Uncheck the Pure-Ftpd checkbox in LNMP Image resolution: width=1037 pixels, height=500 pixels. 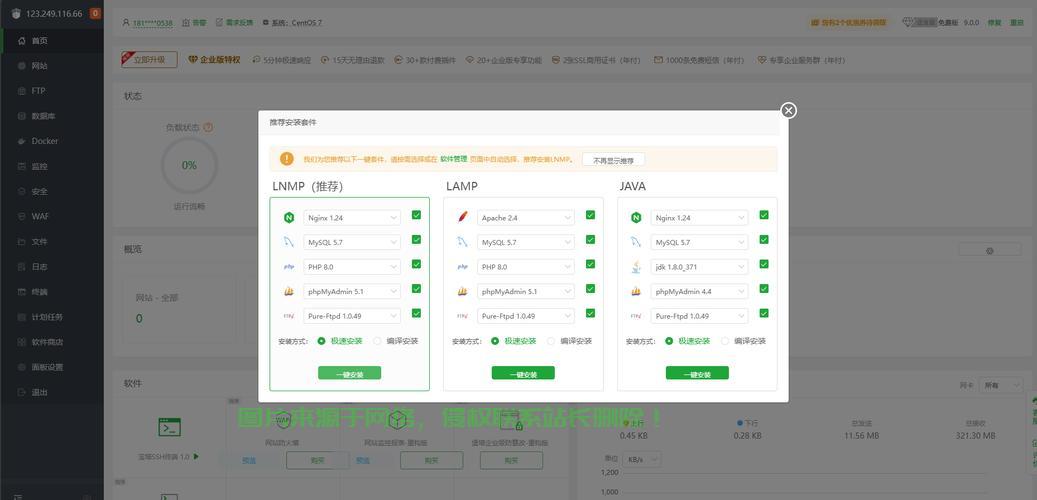click(x=416, y=313)
